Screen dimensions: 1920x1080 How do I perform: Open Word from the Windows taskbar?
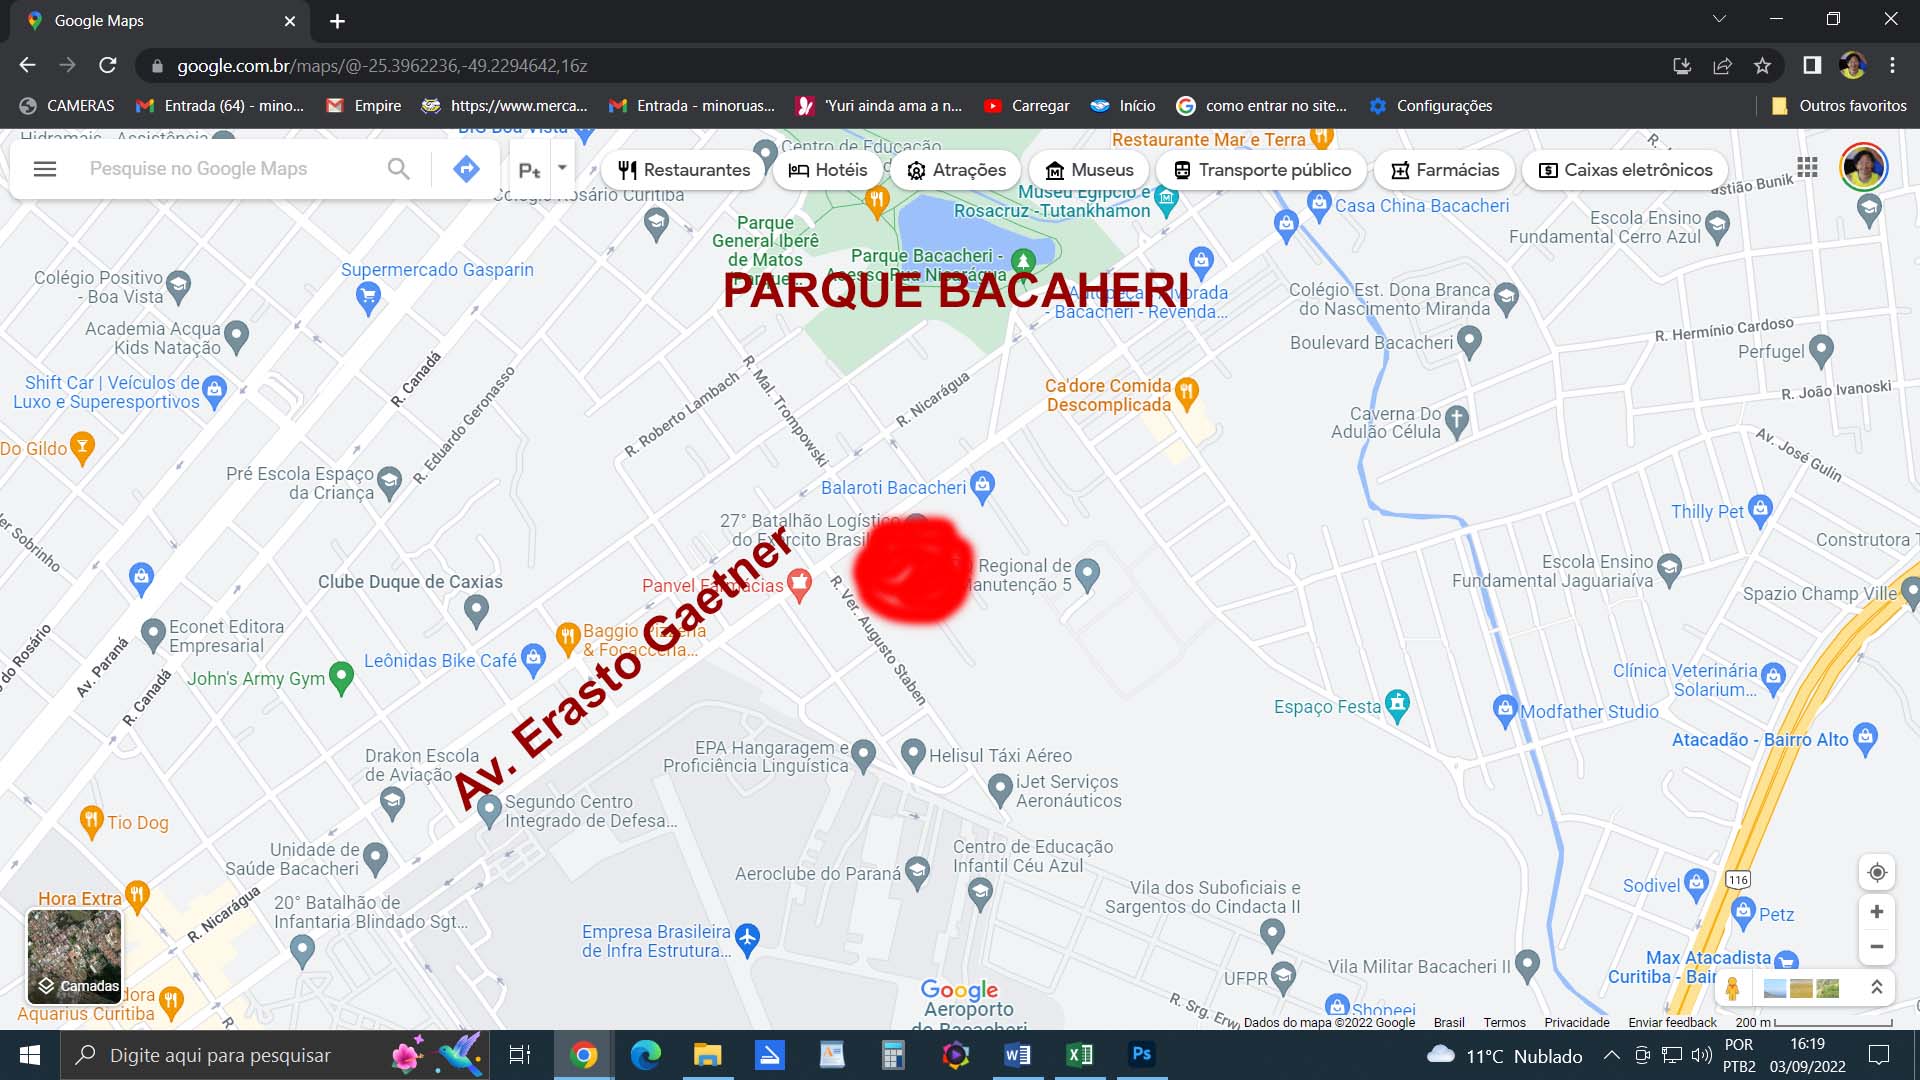pyautogui.click(x=1017, y=1055)
